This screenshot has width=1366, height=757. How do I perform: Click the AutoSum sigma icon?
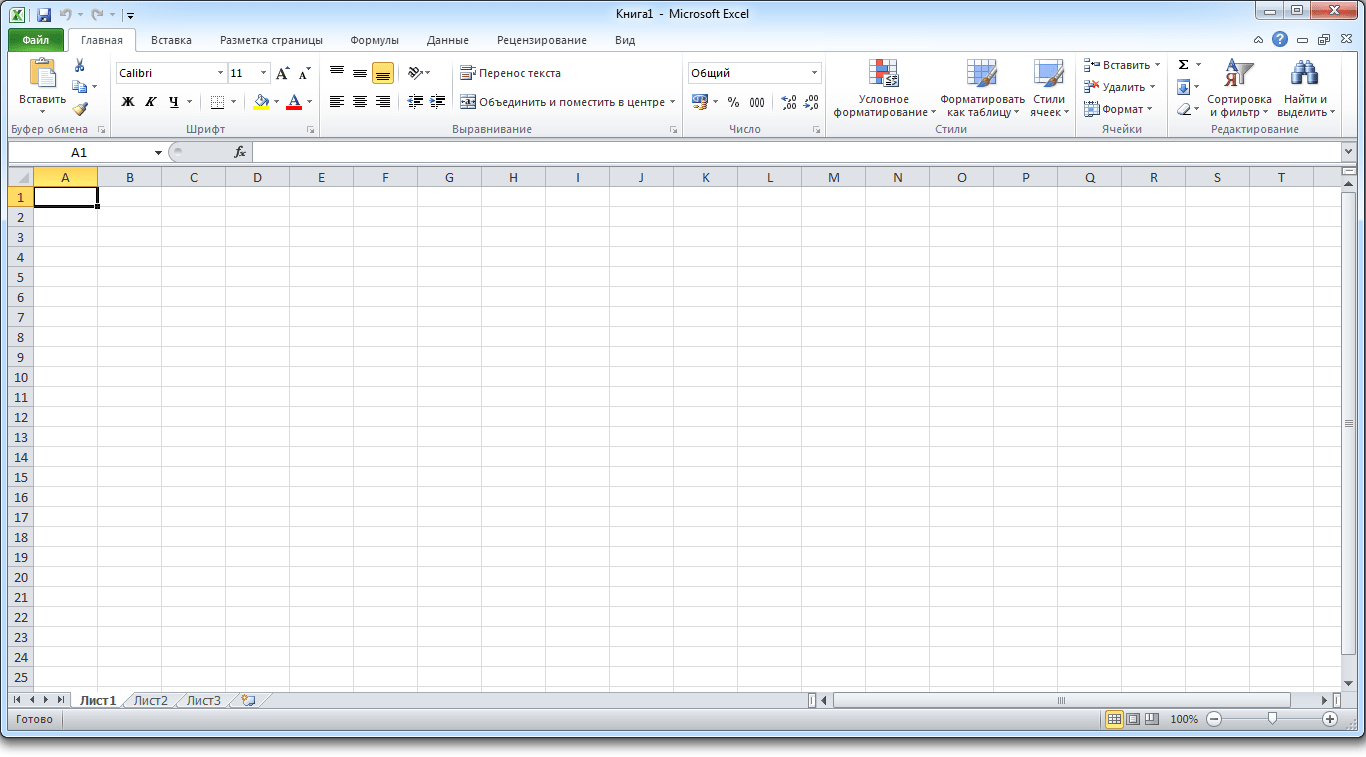pyautogui.click(x=1184, y=65)
